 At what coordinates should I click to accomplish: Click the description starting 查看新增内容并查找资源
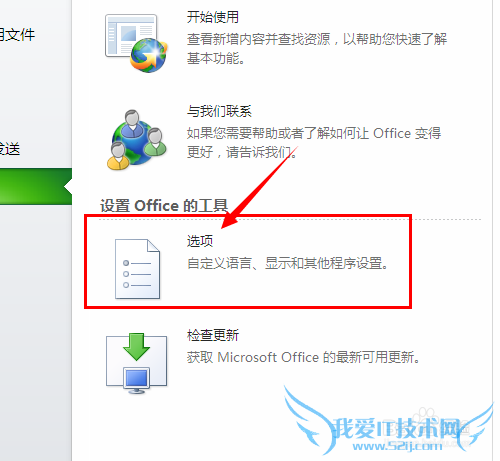pyautogui.click(x=317, y=49)
